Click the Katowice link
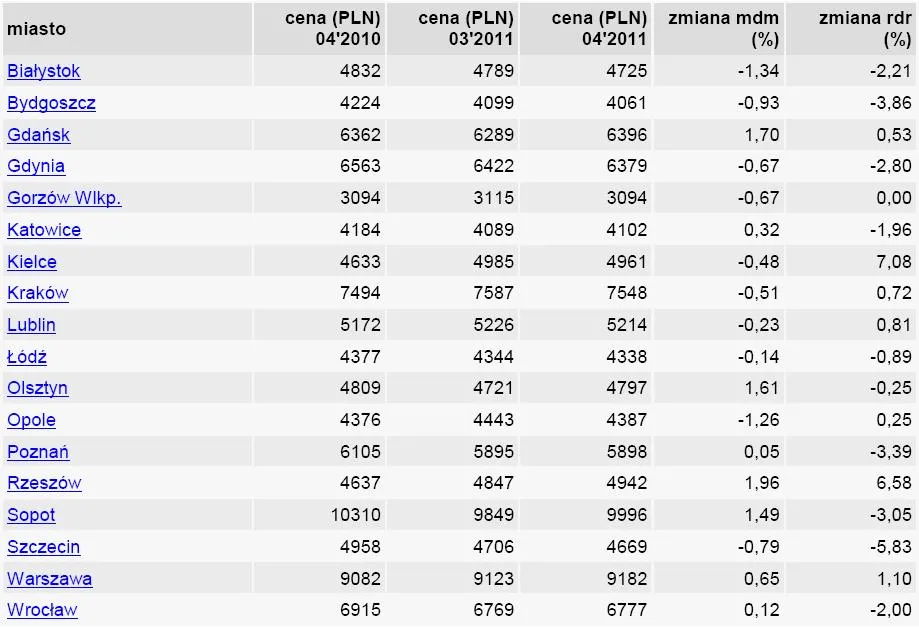Screen dimensions: 919x627 click(x=44, y=230)
